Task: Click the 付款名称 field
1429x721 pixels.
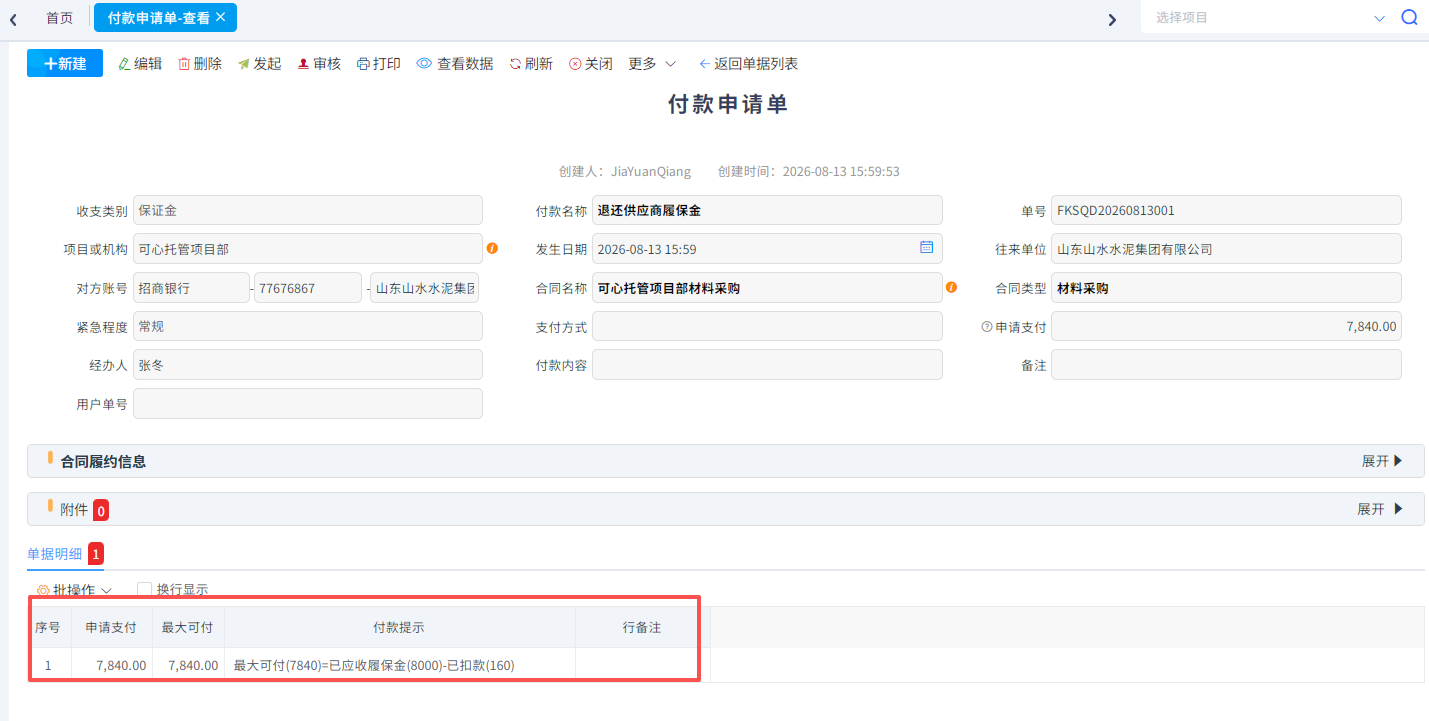Action: pyautogui.click(x=767, y=210)
